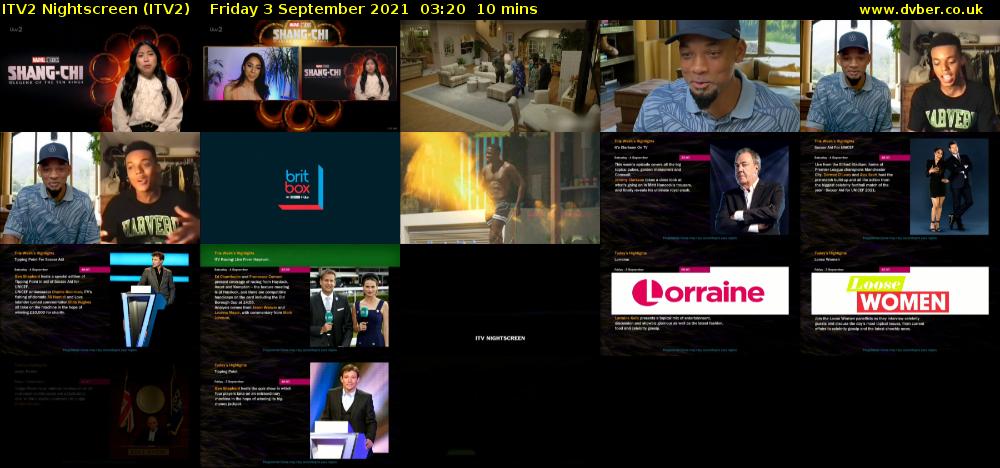Click the Lorraine logo banner
The image size is (1000, 468).
tap(700, 292)
